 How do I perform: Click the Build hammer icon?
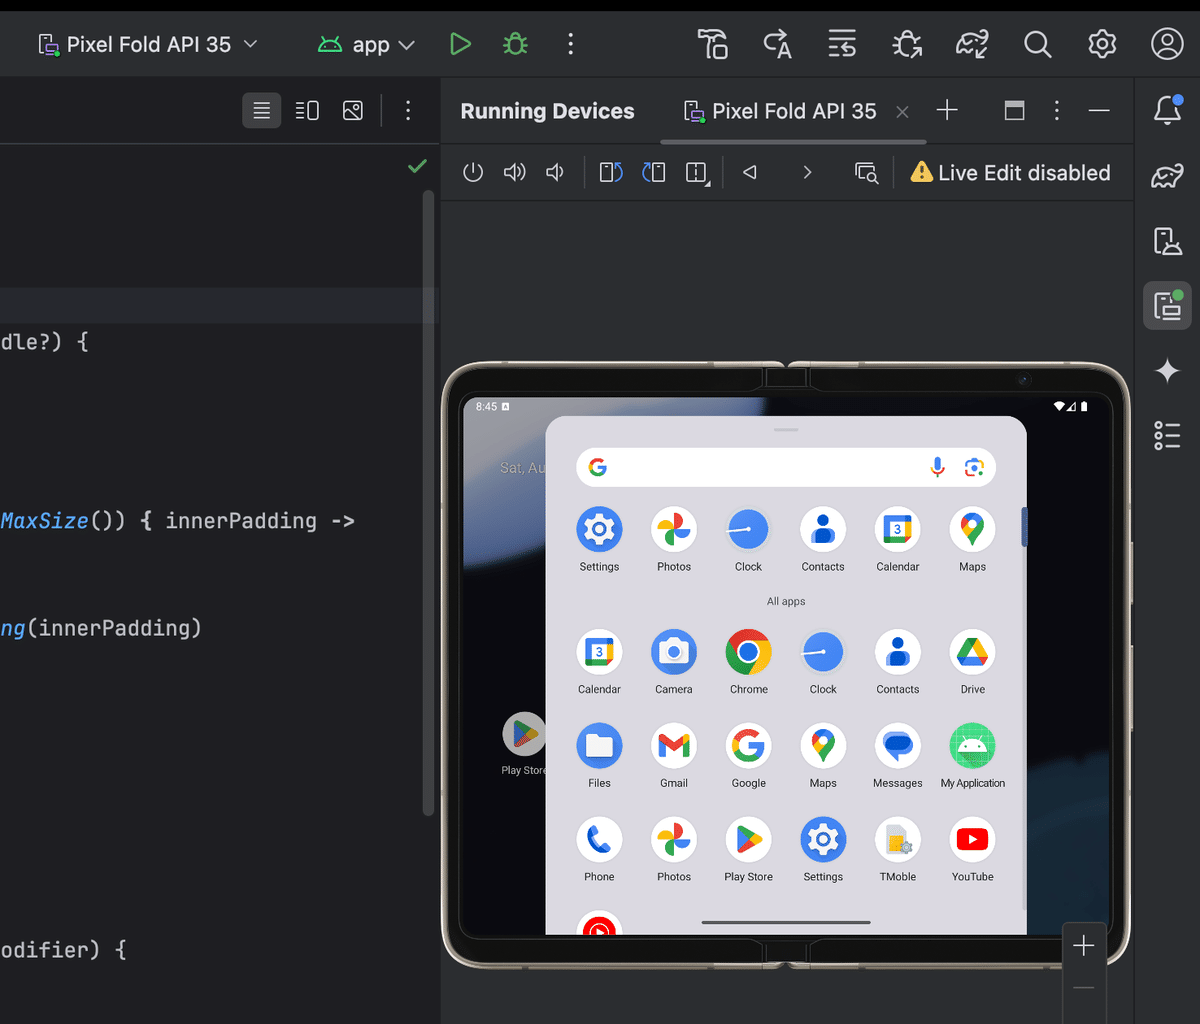(713, 44)
